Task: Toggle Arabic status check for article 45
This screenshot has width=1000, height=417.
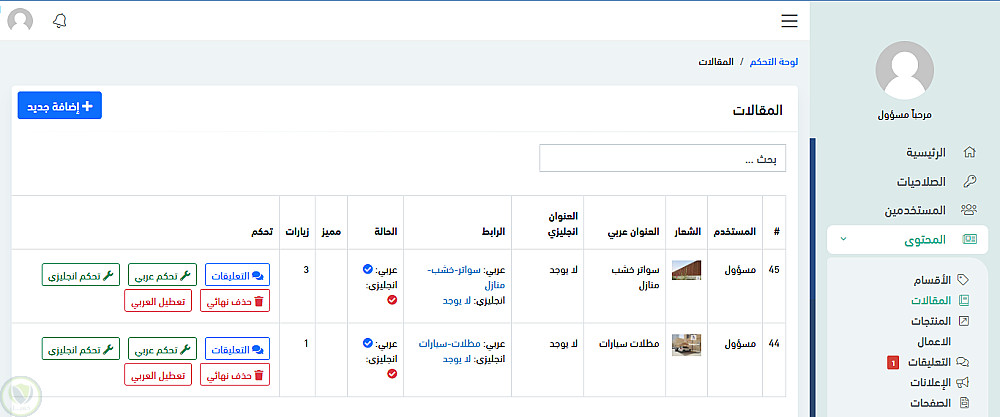Action: tap(368, 269)
